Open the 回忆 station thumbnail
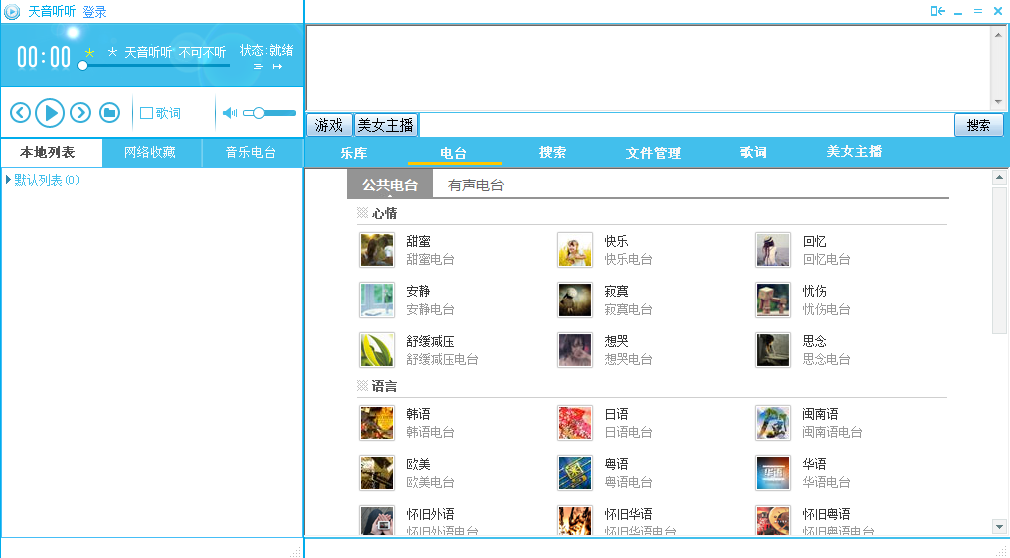This screenshot has height=558, width=1010. pyautogui.click(x=773, y=250)
